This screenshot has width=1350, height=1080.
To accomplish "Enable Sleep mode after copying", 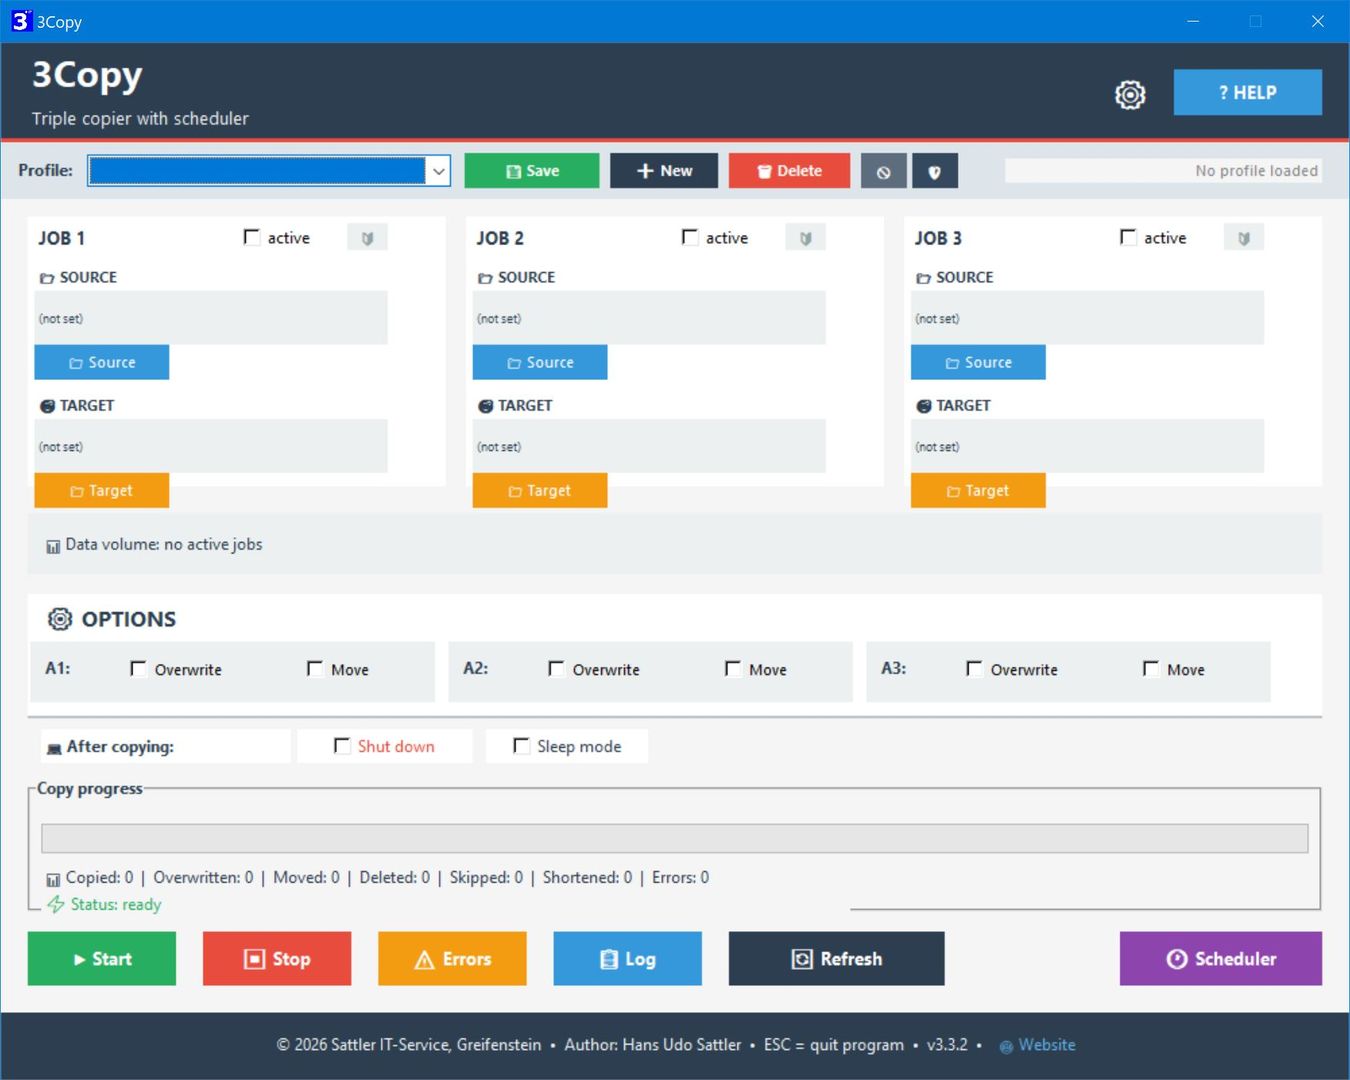I will click(521, 746).
